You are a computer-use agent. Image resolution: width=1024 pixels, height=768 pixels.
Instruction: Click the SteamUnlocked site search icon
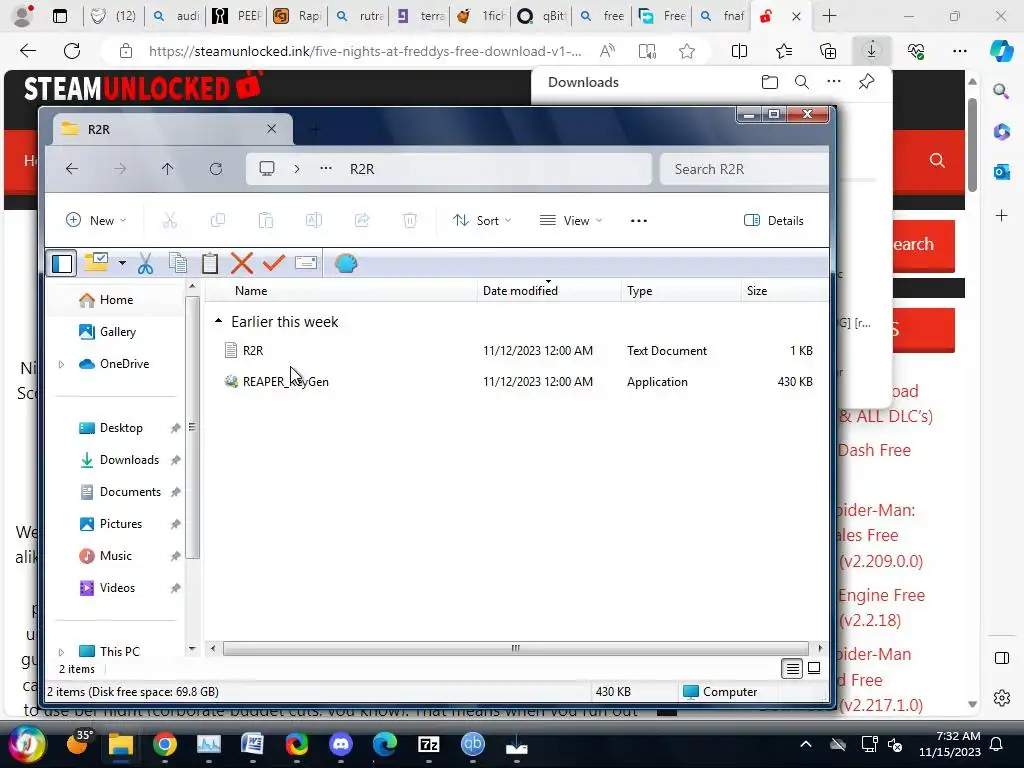[x=937, y=161]
